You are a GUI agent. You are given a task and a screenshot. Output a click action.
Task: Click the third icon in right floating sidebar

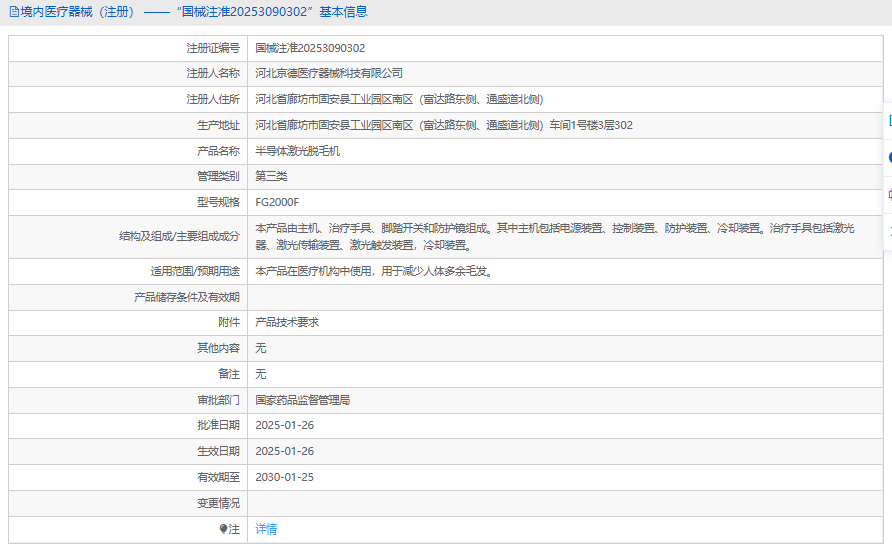(x=888, y=194)
